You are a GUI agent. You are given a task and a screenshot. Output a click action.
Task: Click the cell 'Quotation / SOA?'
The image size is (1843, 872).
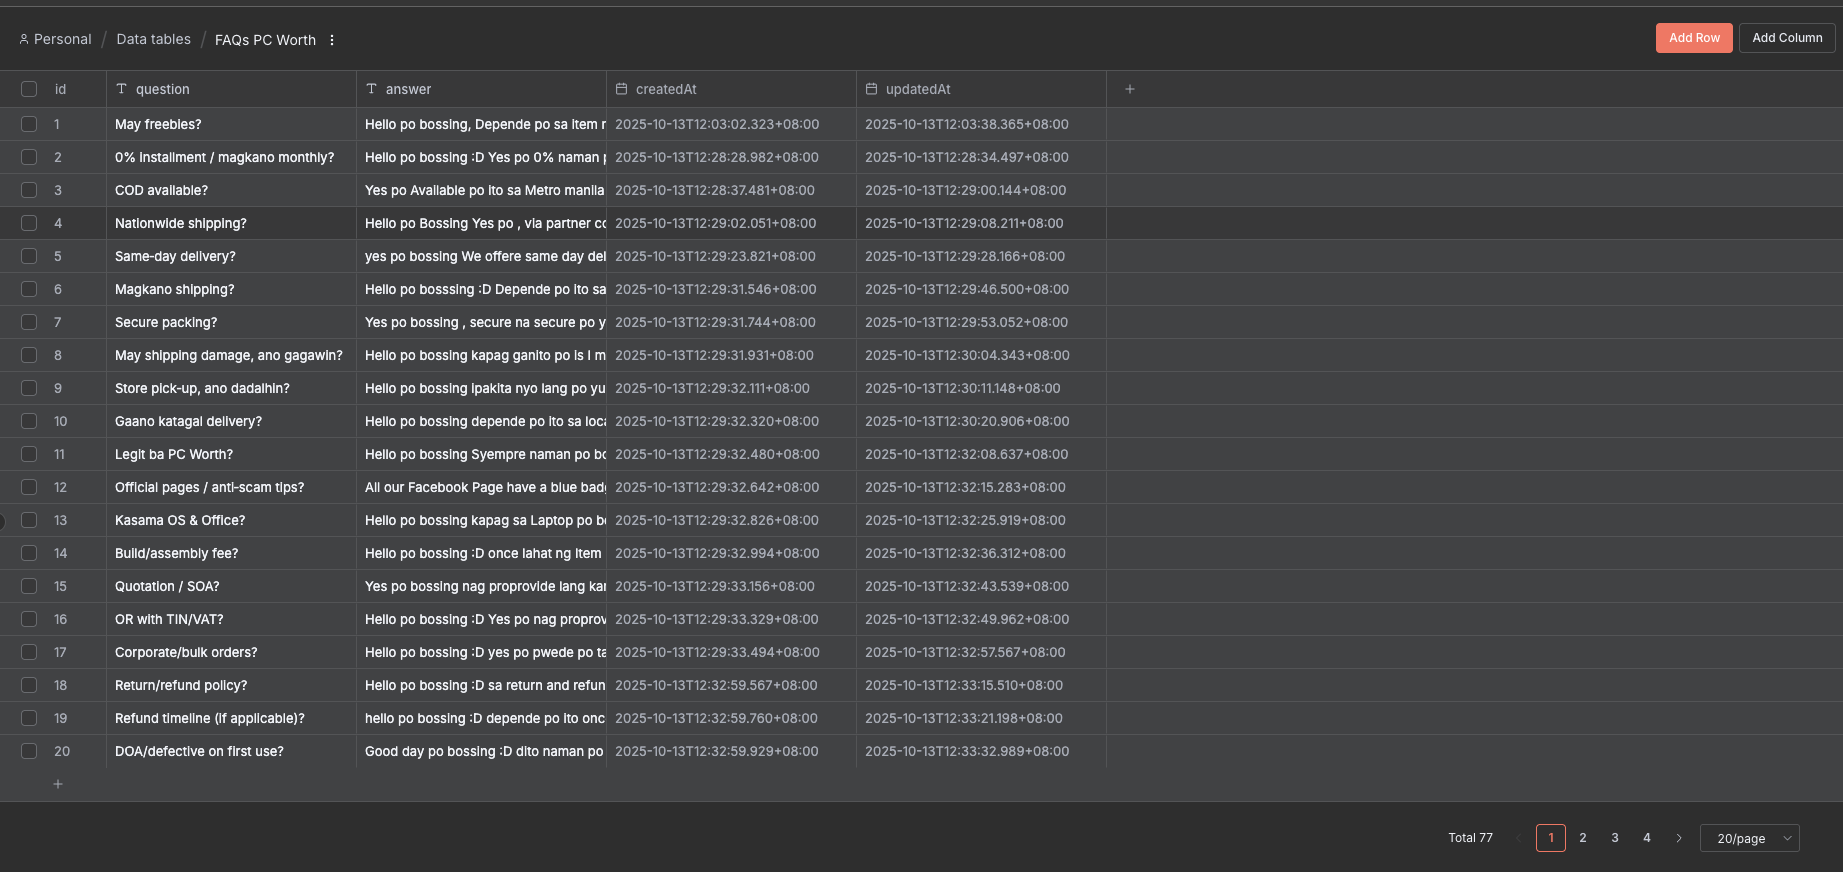[x=231, y=586]
